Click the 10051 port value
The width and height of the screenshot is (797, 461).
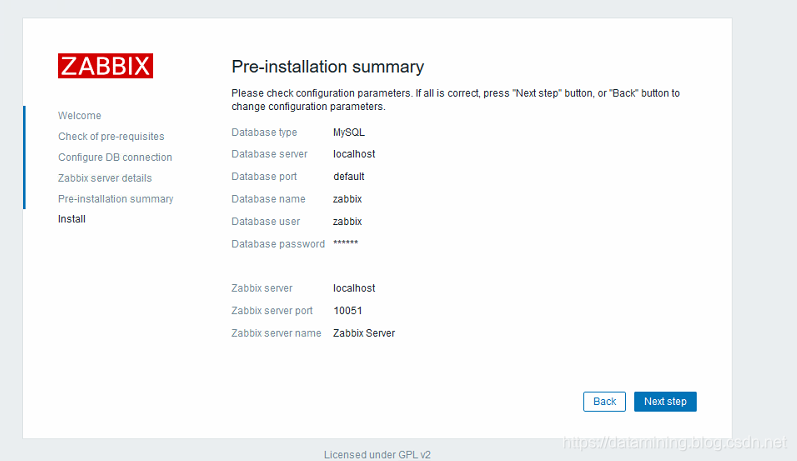click(348, 311)
